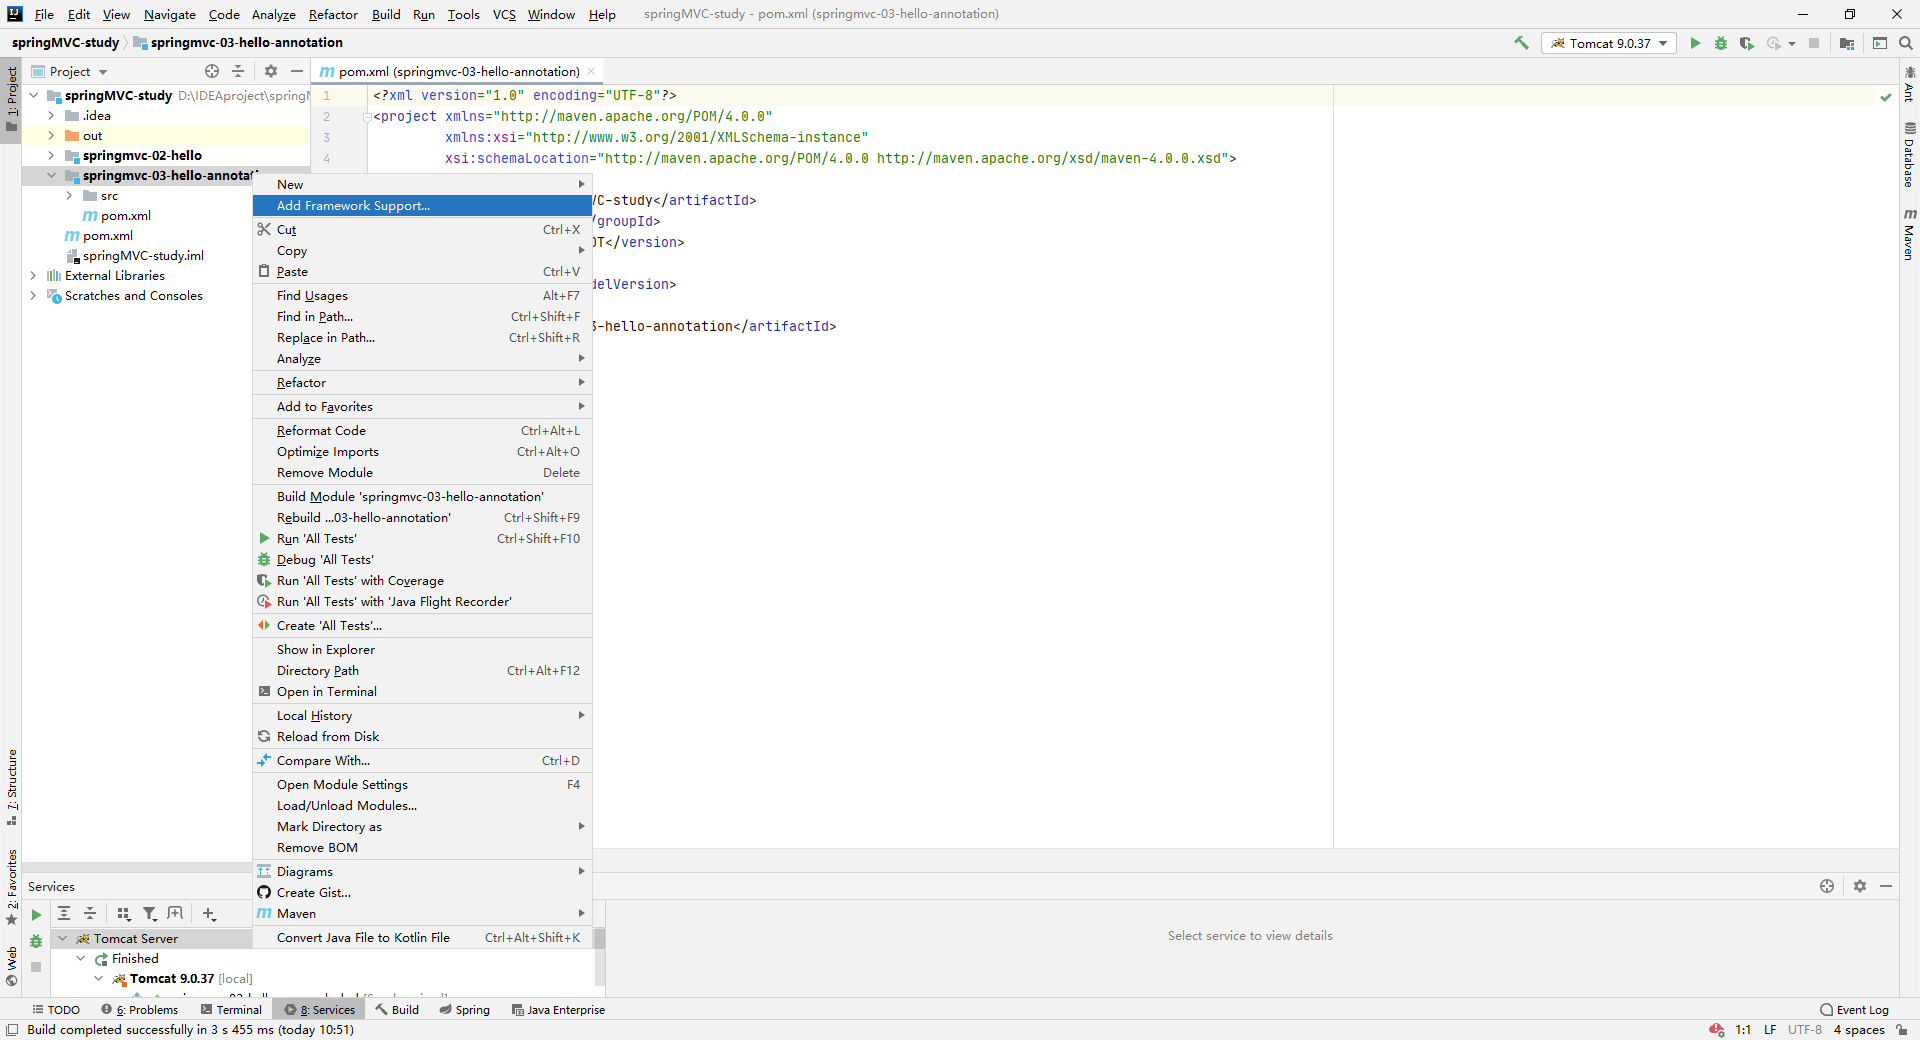Click the springMVC-study breadcrumb
This screenshot has height=1040, width=1920.
tap(65, 42)
